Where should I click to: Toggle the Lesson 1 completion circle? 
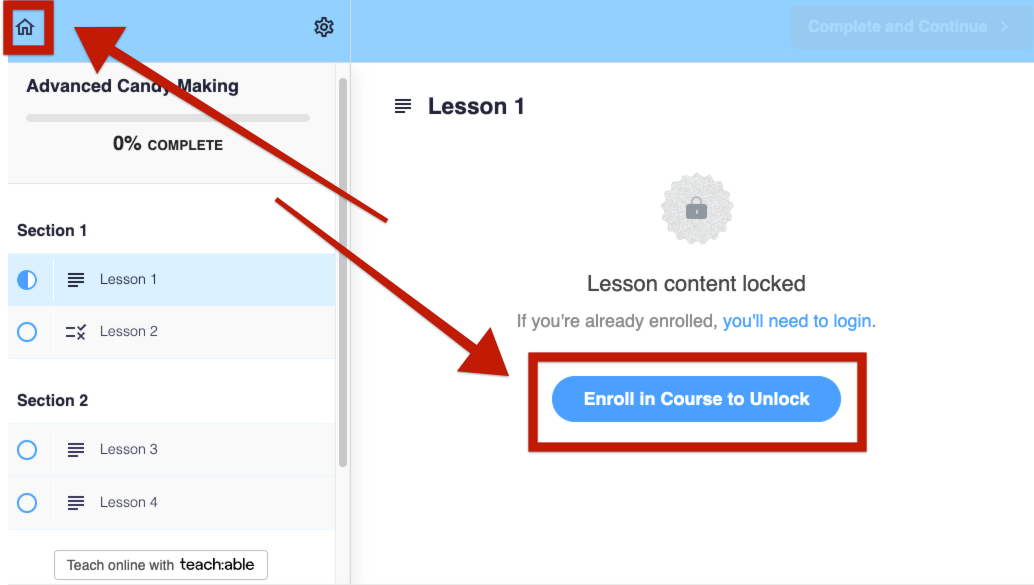pos(27,280)
